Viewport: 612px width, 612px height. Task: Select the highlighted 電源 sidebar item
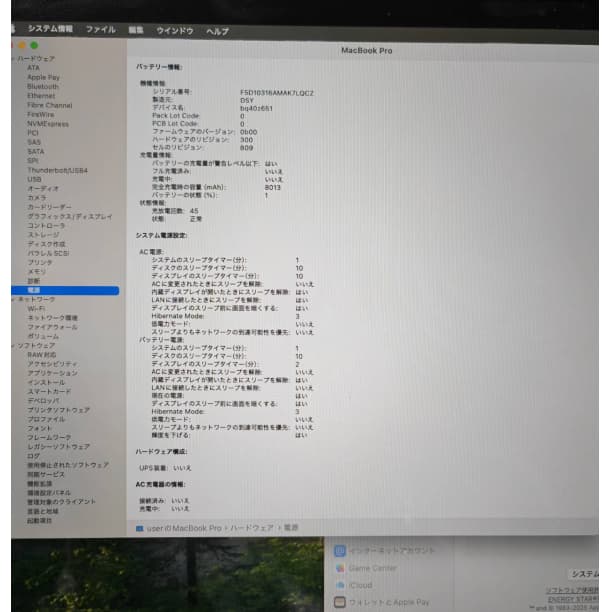65,290
